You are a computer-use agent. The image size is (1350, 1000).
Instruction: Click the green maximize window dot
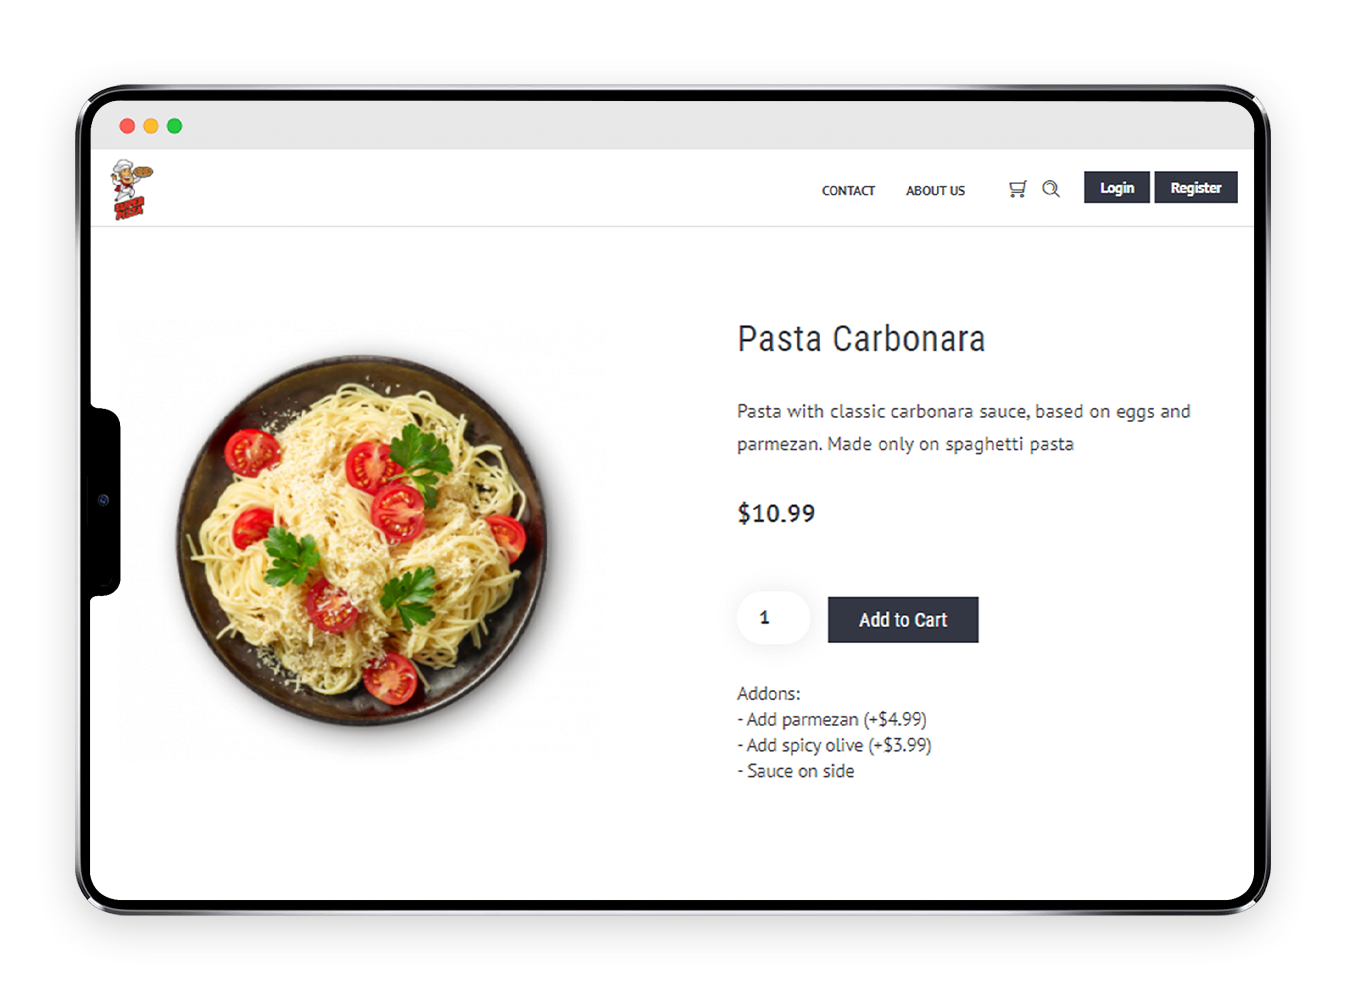[175, 126]
